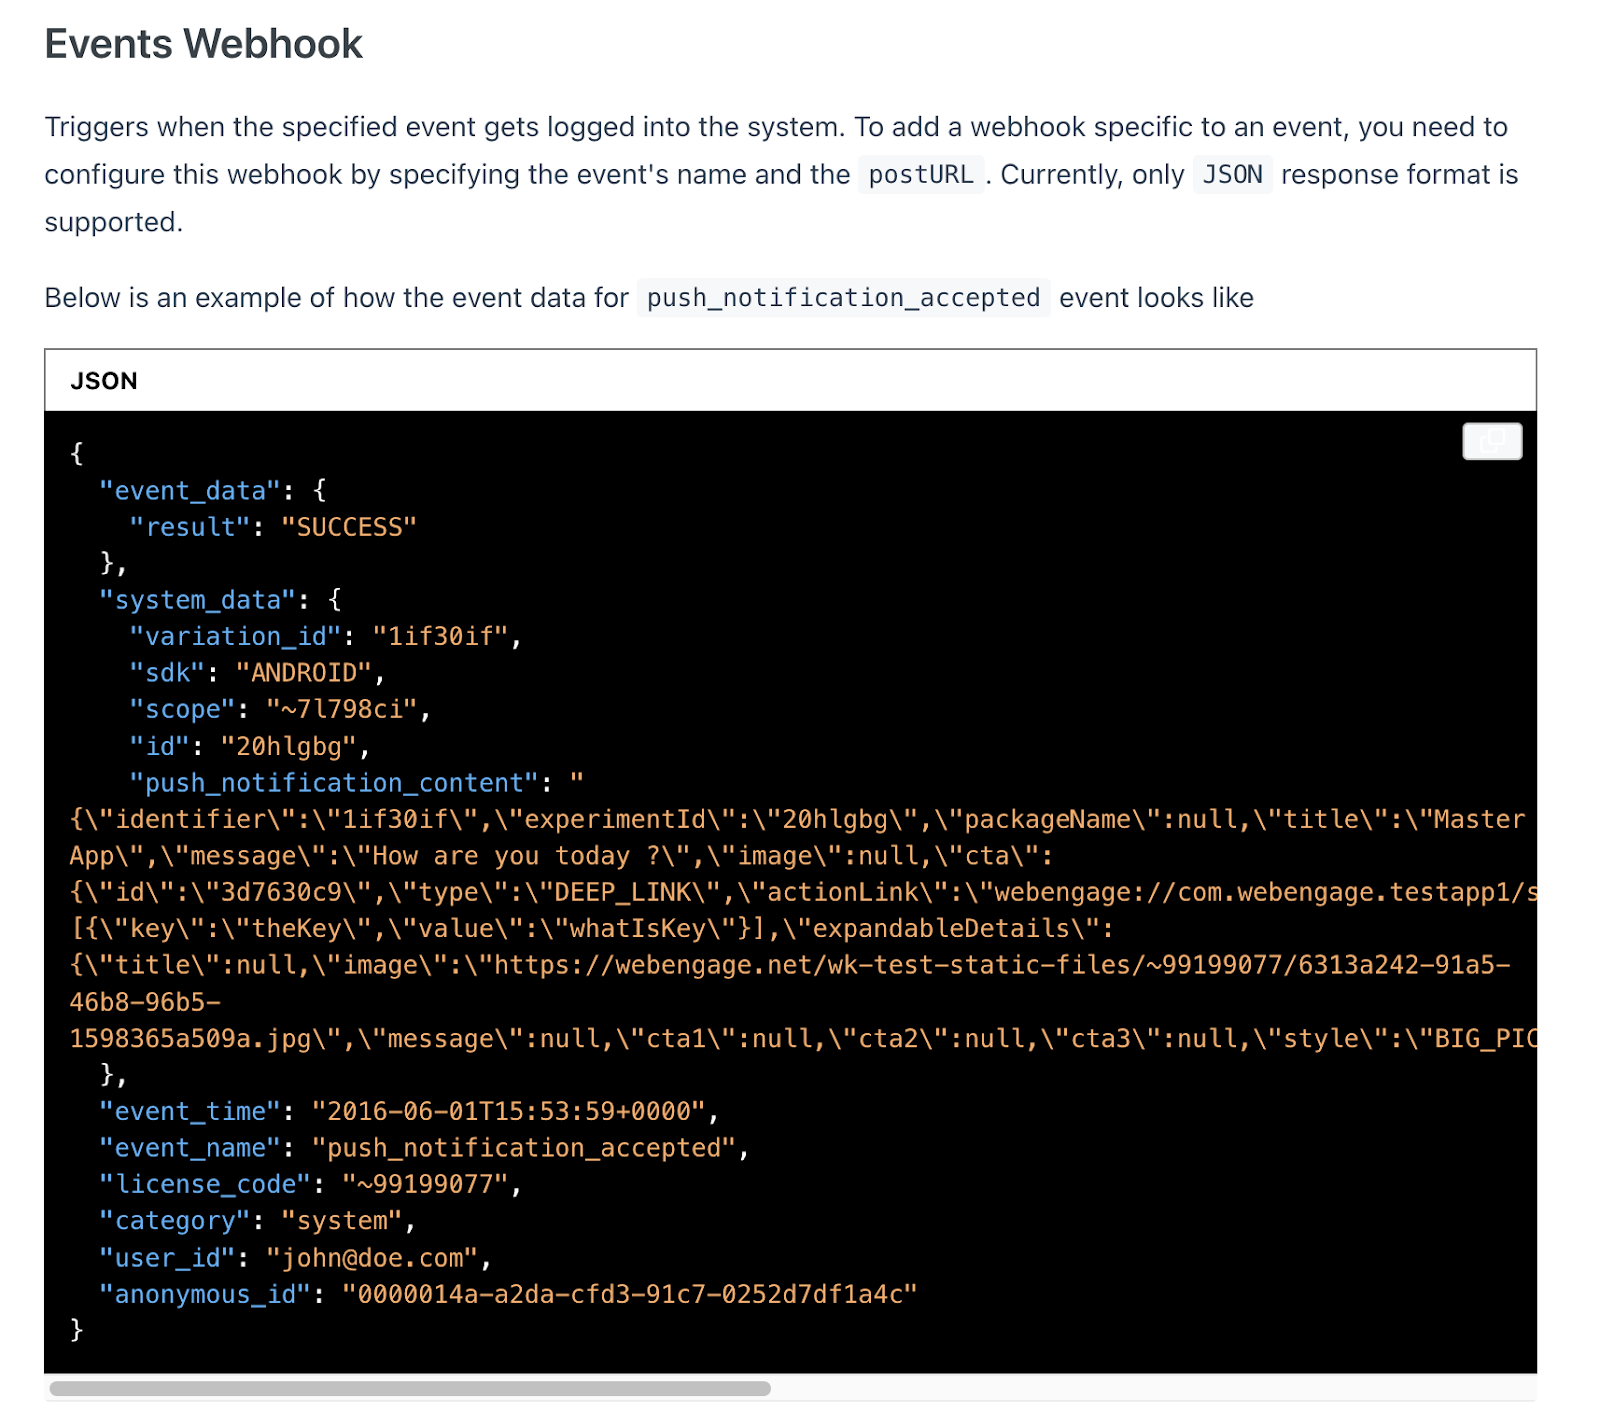
Task: Select the JSON tab above the code block
Action: coord(104,381)
